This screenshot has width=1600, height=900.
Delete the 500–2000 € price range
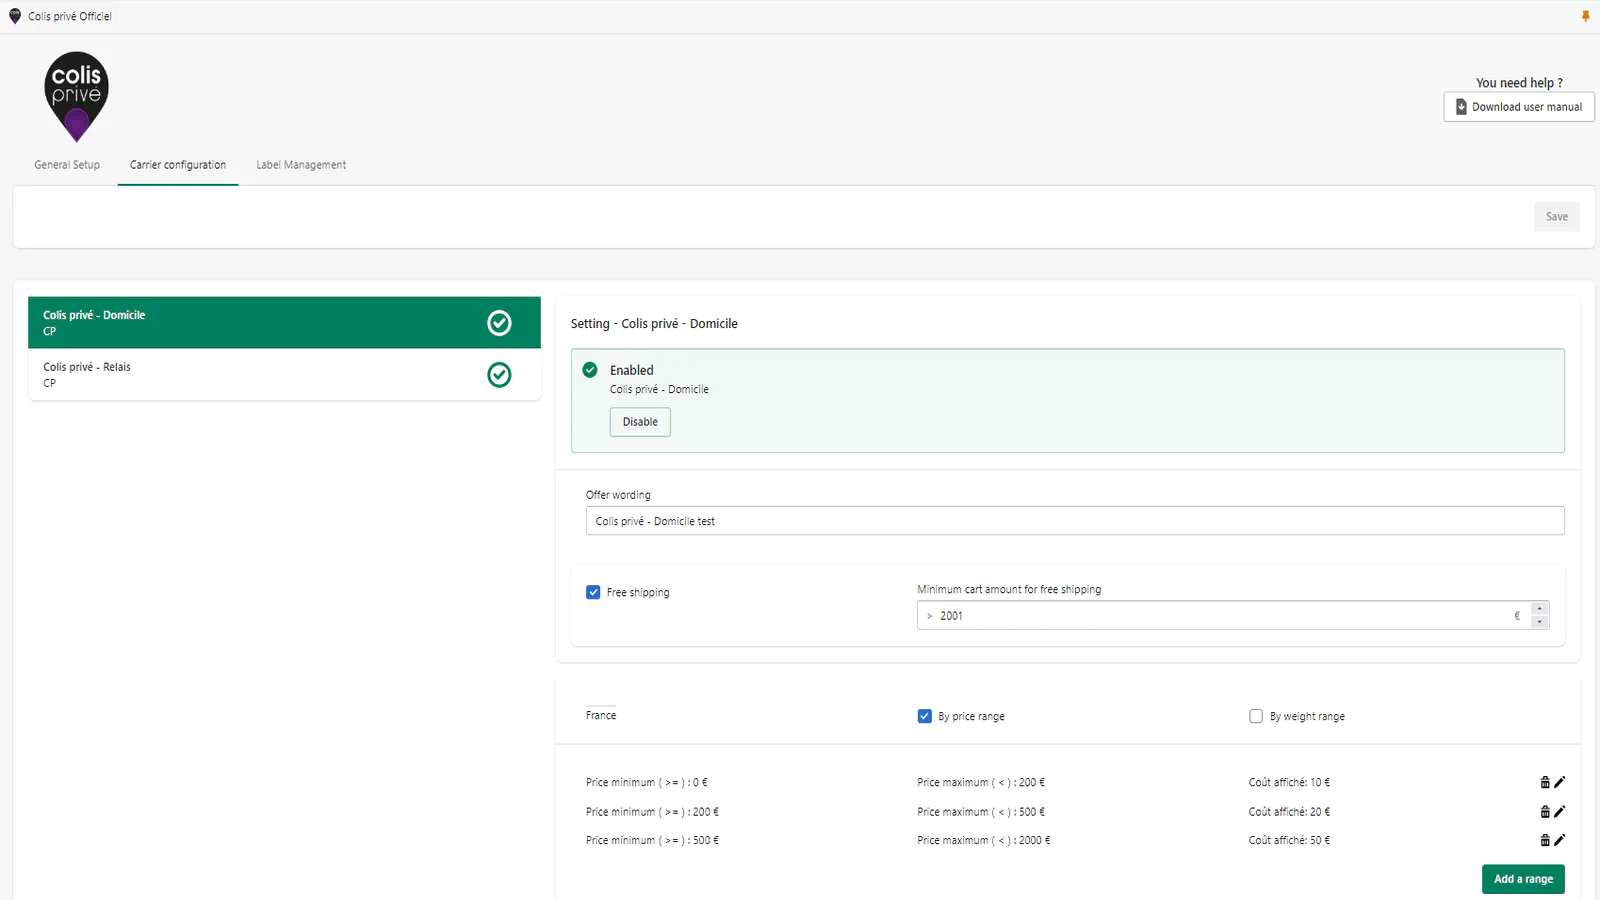1545,840
